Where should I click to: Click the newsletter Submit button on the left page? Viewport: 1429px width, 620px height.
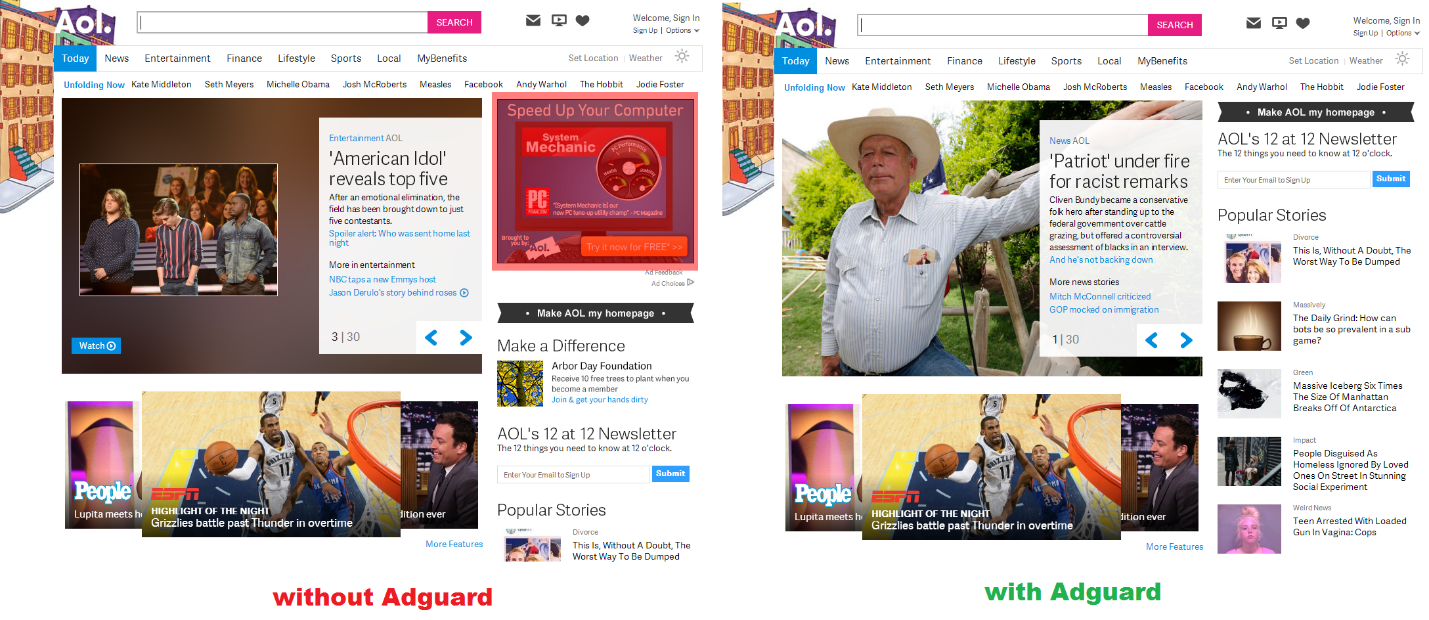pos(670,474)
